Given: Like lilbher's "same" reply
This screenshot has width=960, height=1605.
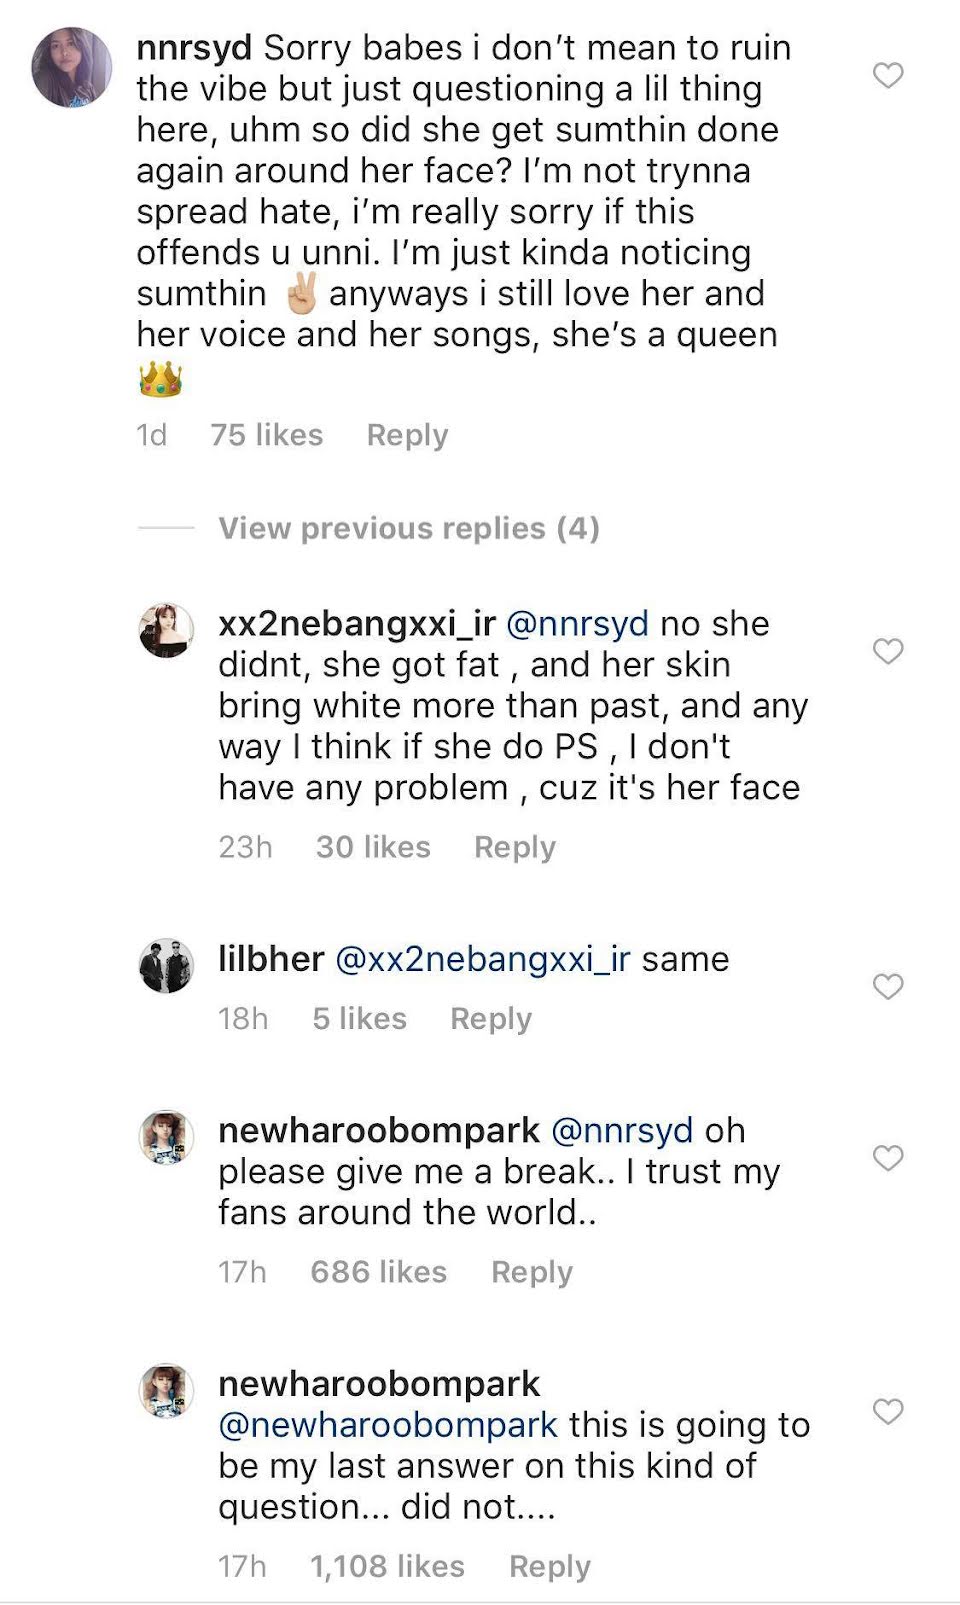Looking at the screenshot, I should pyautogui.click(x=888, y=986).
